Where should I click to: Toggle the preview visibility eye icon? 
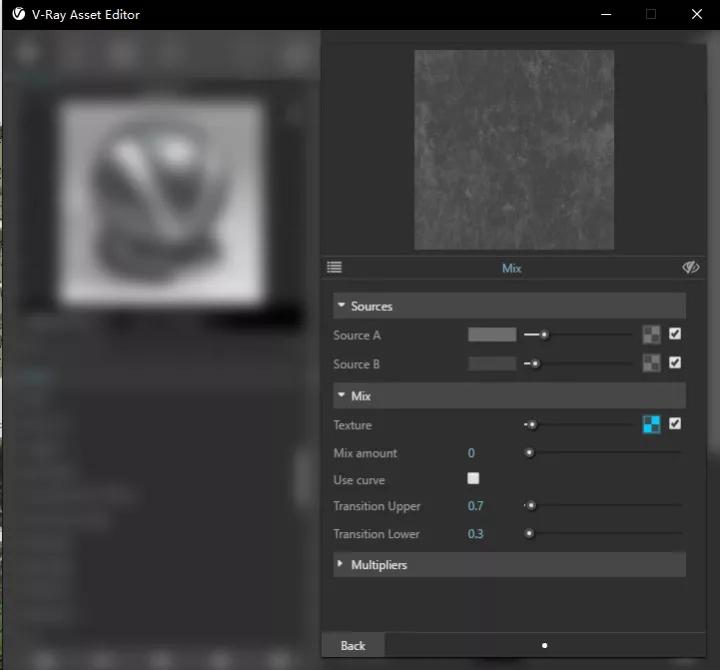pos(690,267)
